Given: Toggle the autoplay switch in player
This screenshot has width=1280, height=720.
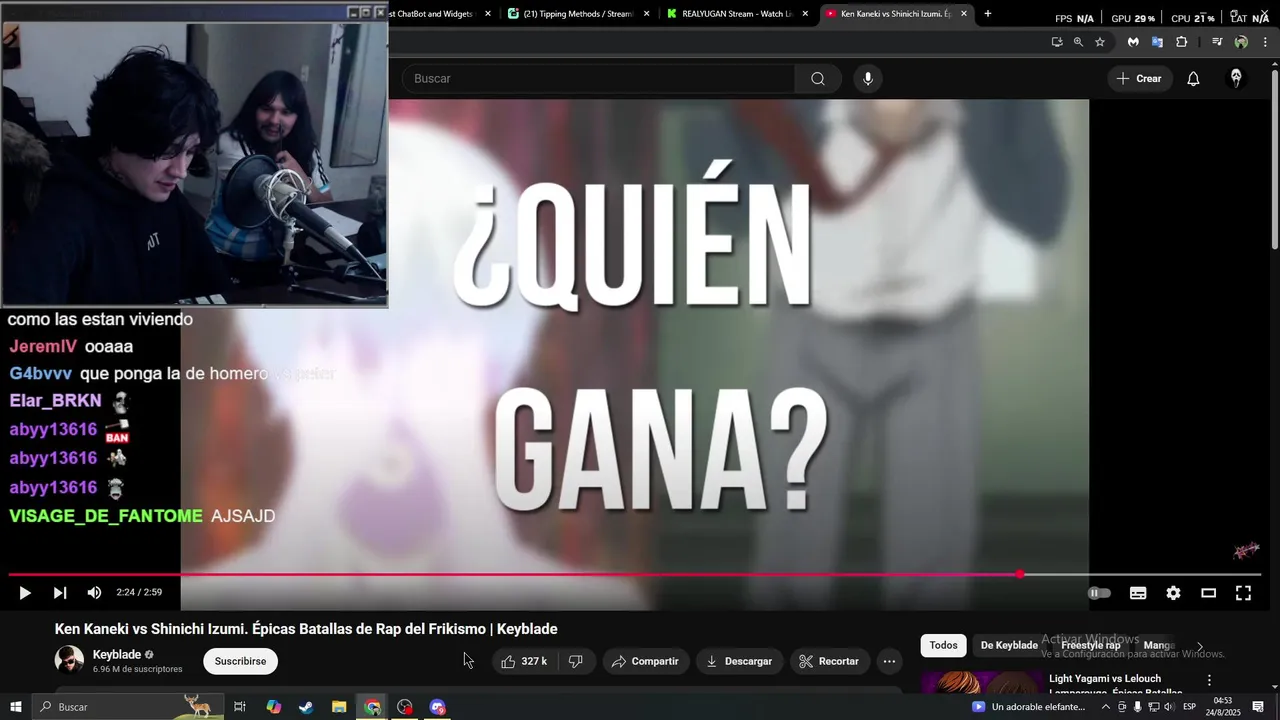Looking at the screenshot, I should (1100, 593).
